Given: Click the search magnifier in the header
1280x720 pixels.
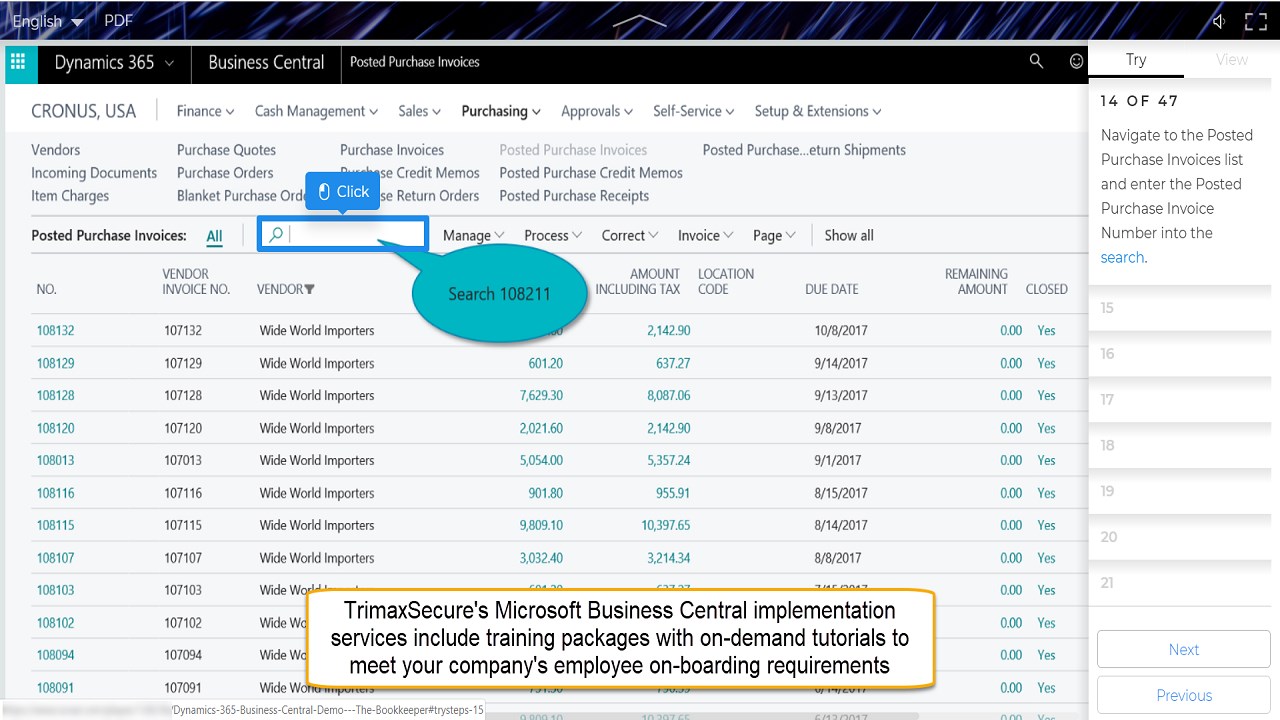Looking at the screenshot, I should pos(1036,61).
